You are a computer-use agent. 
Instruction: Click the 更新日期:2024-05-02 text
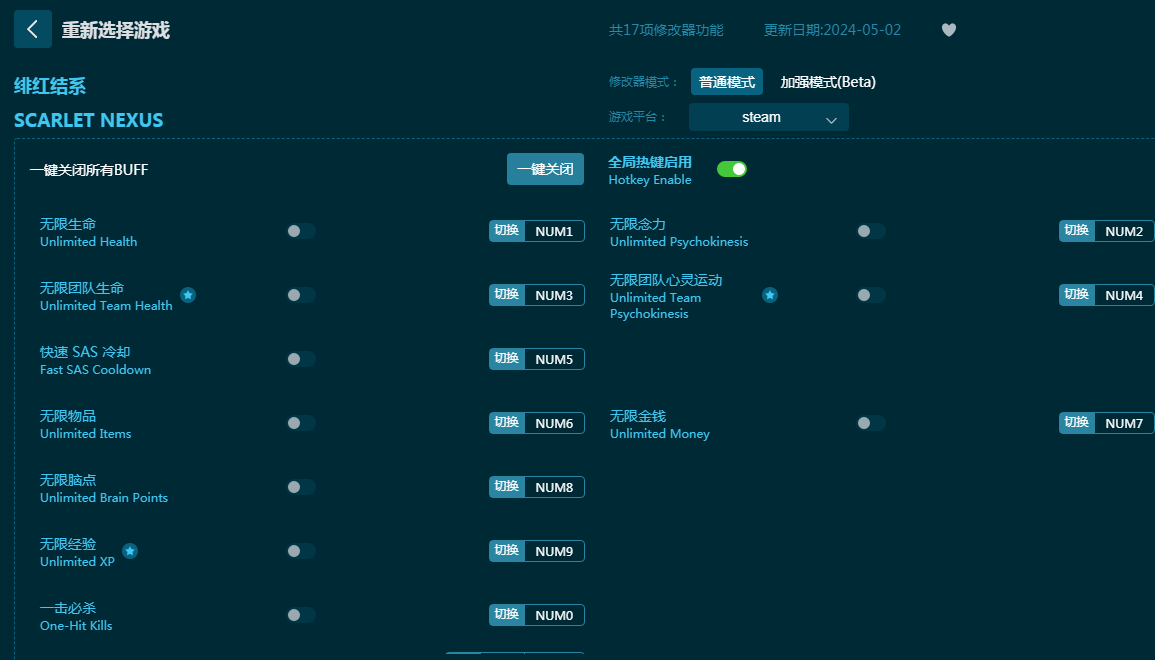click(832, 30)
